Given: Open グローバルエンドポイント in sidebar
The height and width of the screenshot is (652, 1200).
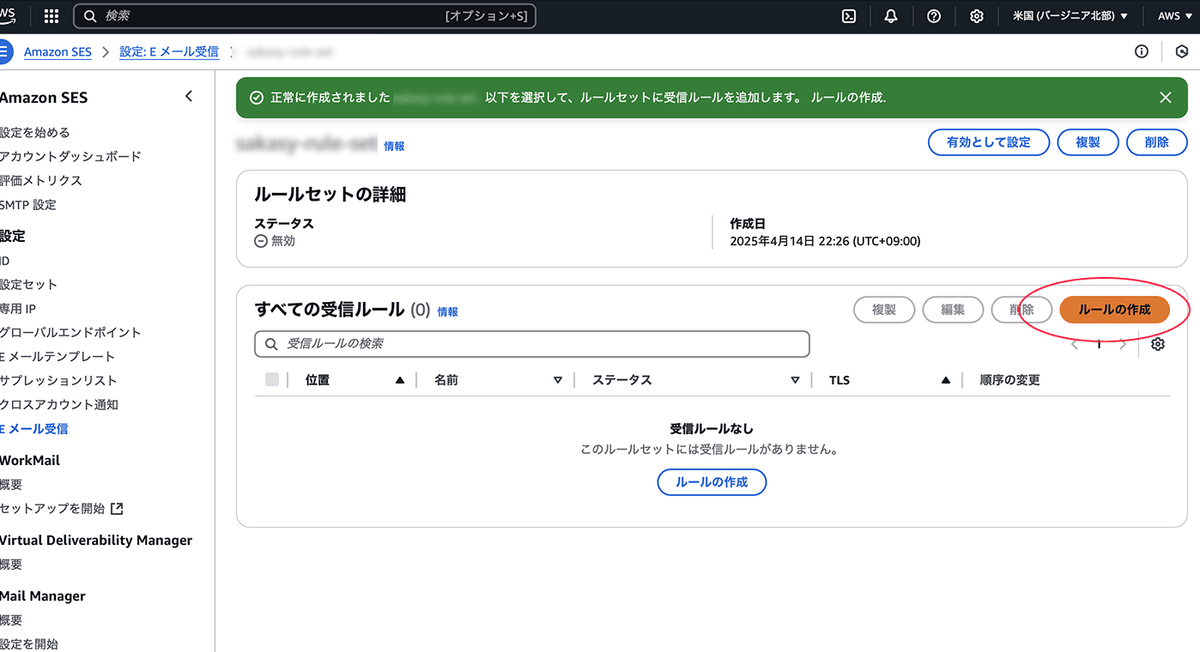Looking at the screenshot, I should pos(71,332).
